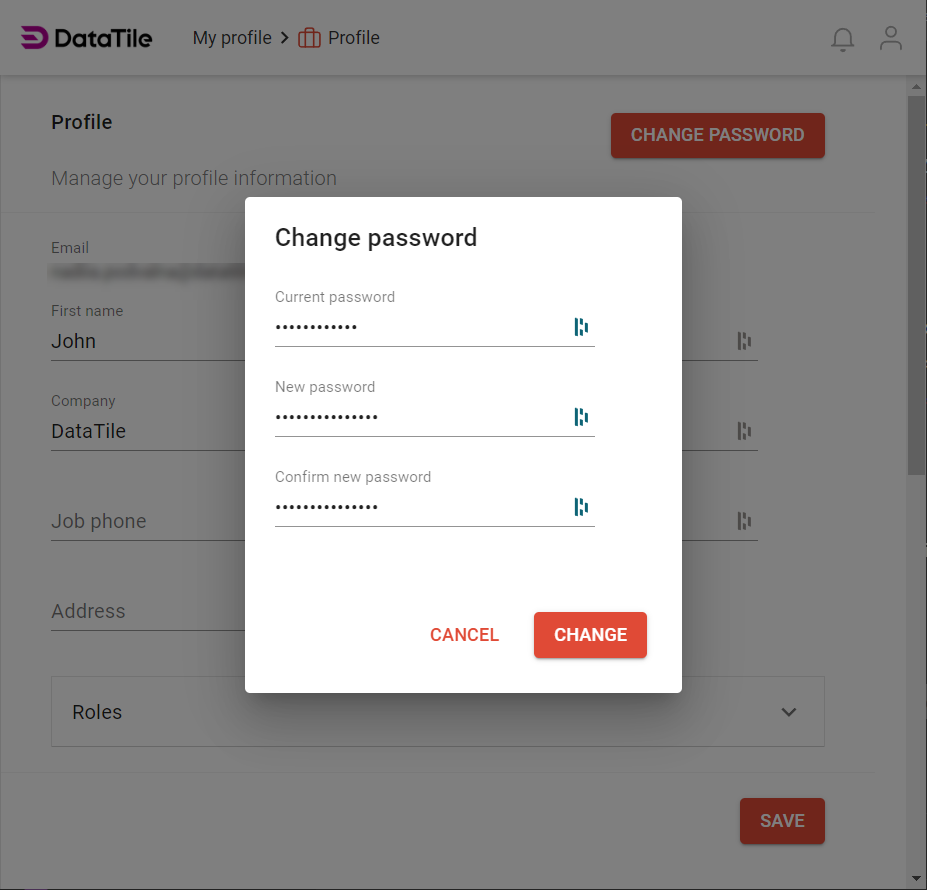The height and width of the screenshot is (890, 927).
Task: Click the DataTile logo
Action: (87, 38)
